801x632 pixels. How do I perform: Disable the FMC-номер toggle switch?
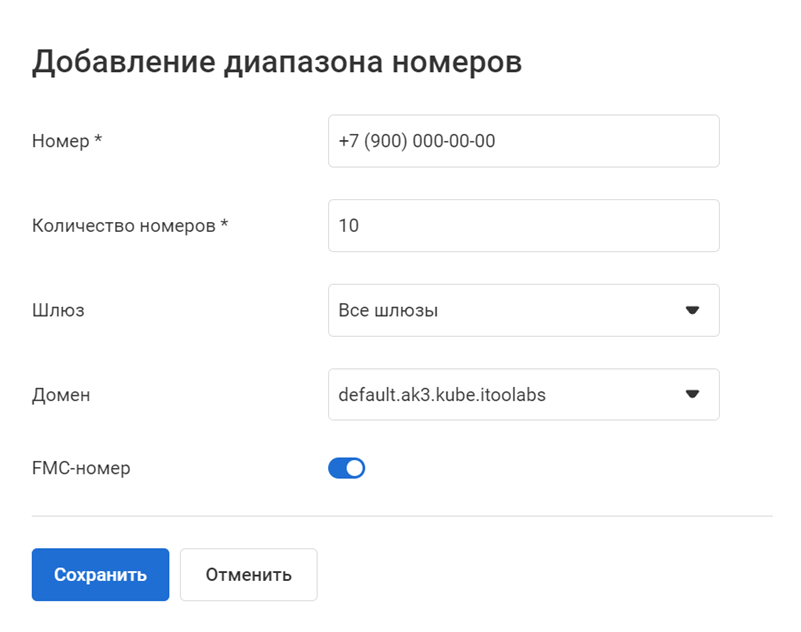(346, 468)
